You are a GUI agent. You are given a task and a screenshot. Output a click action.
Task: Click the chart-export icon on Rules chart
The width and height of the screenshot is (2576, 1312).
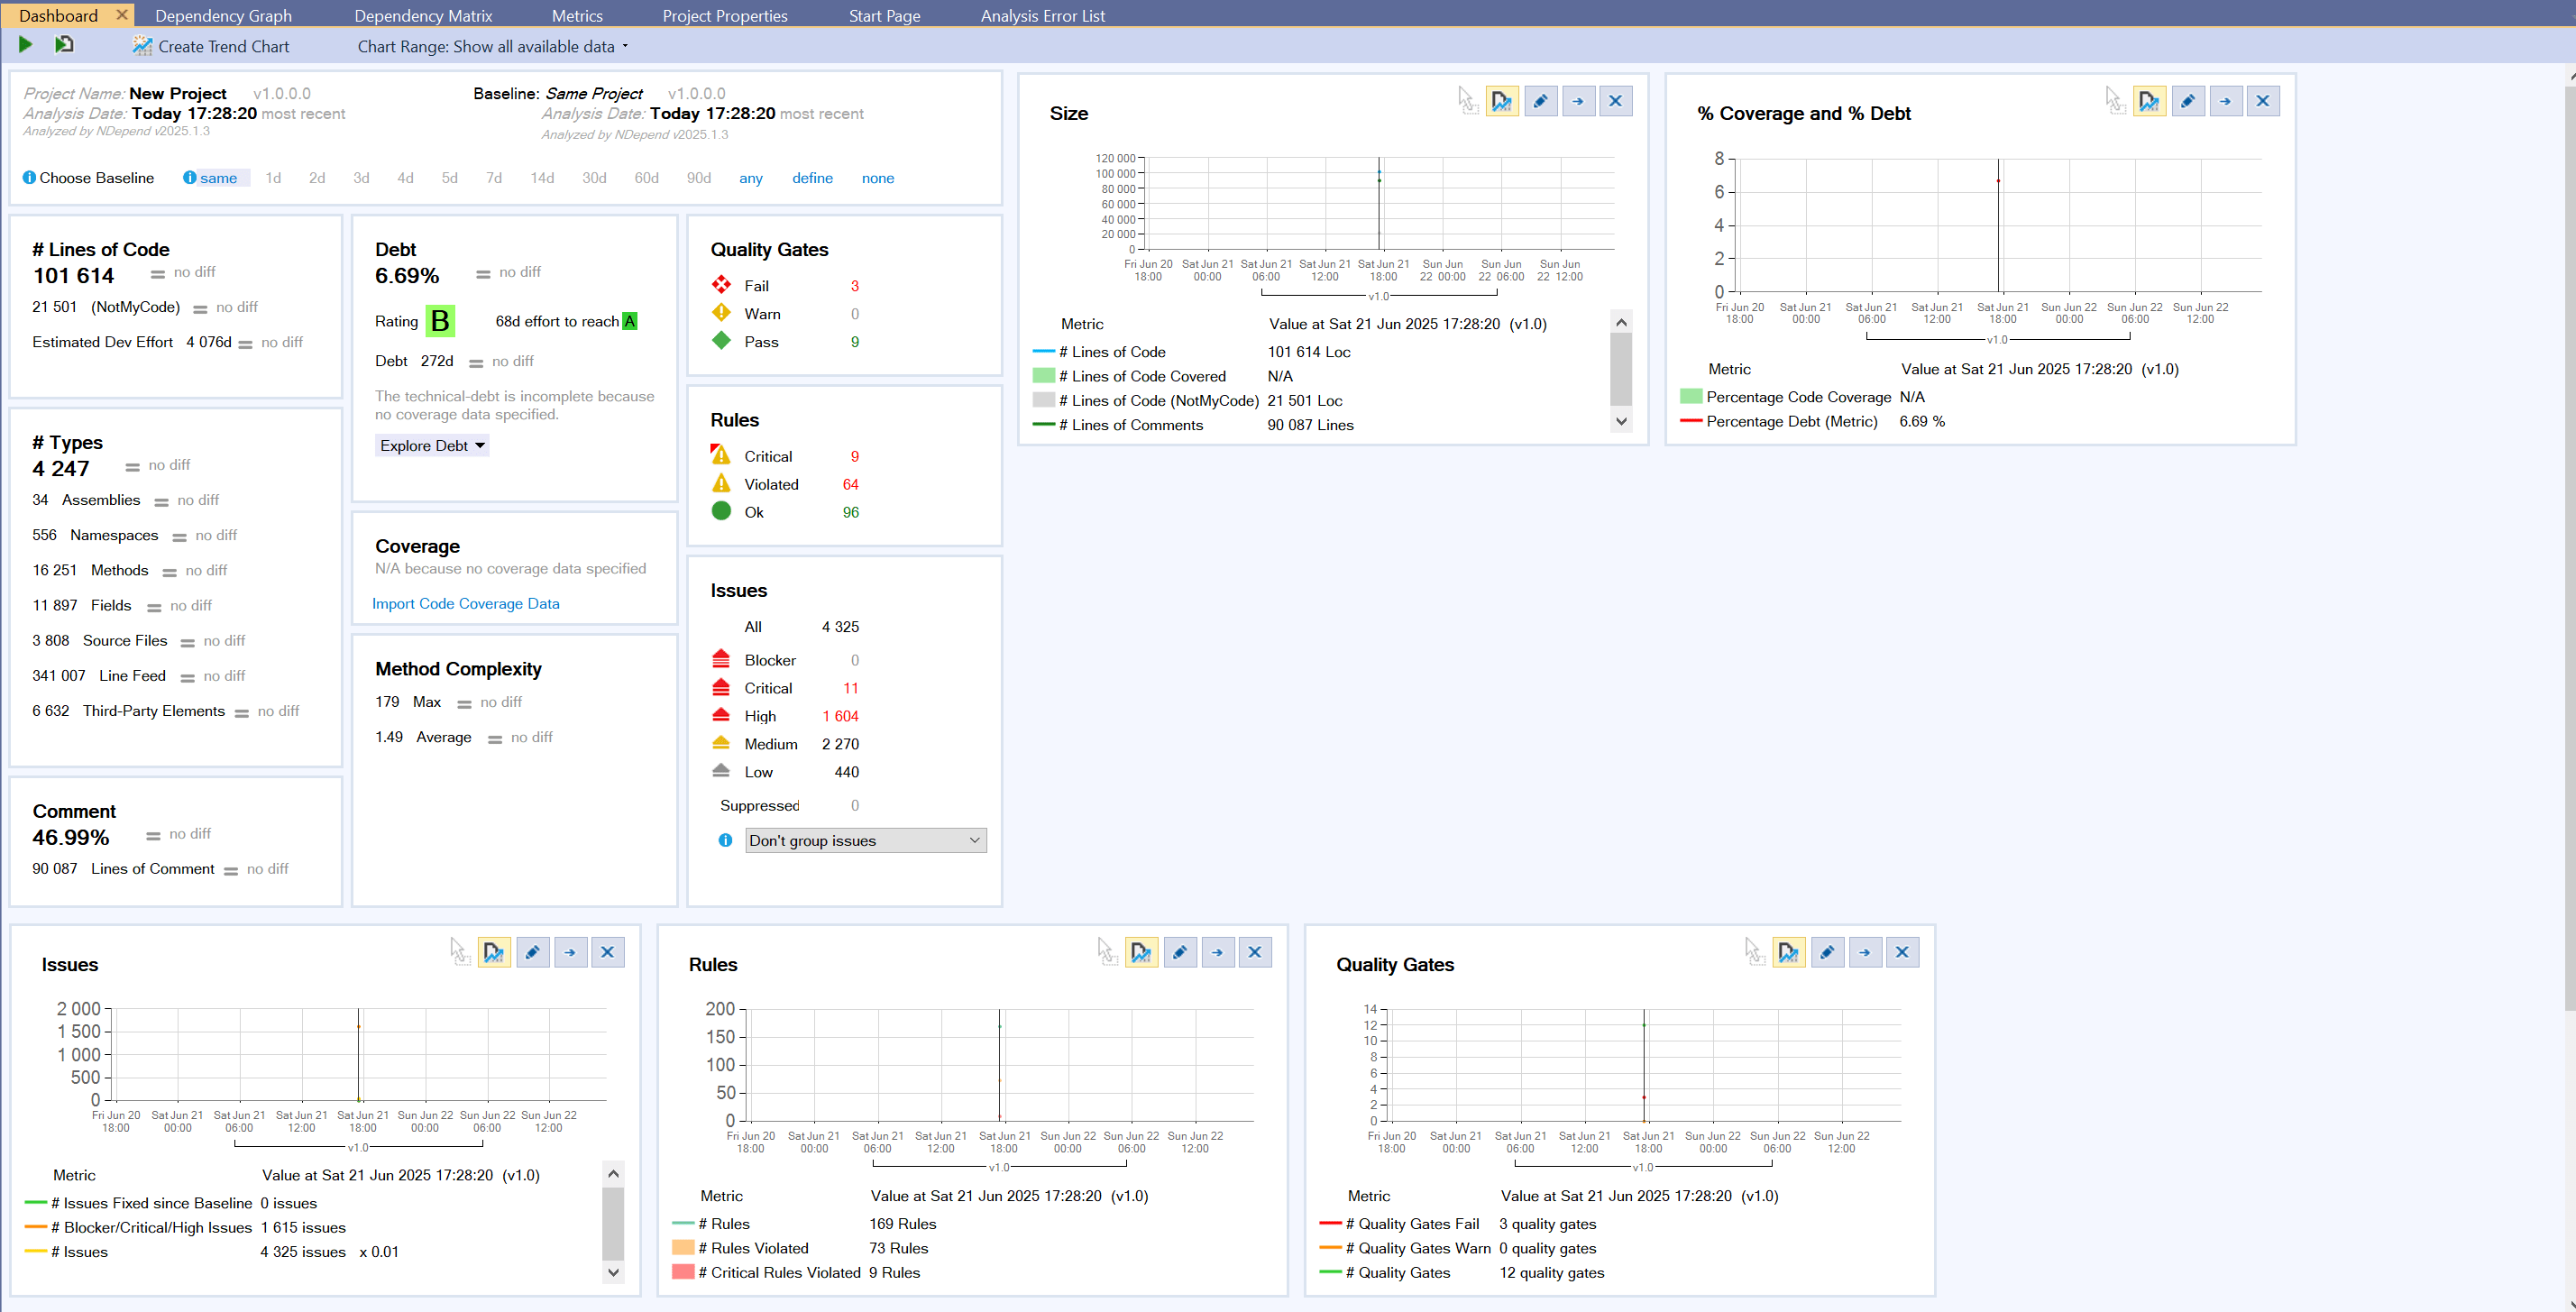(1141, 952)
